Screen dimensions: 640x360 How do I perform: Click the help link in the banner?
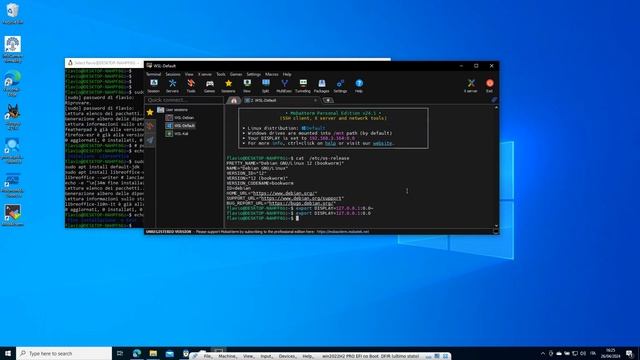pos(330,143)
